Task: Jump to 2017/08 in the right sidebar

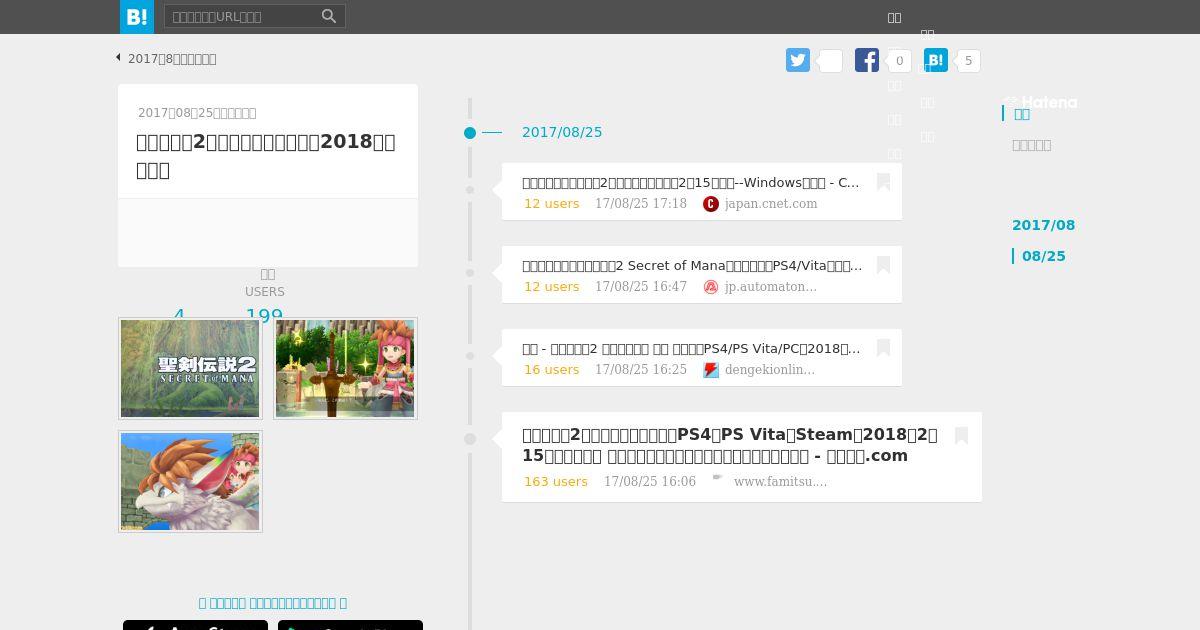Action: [1043, 225]
